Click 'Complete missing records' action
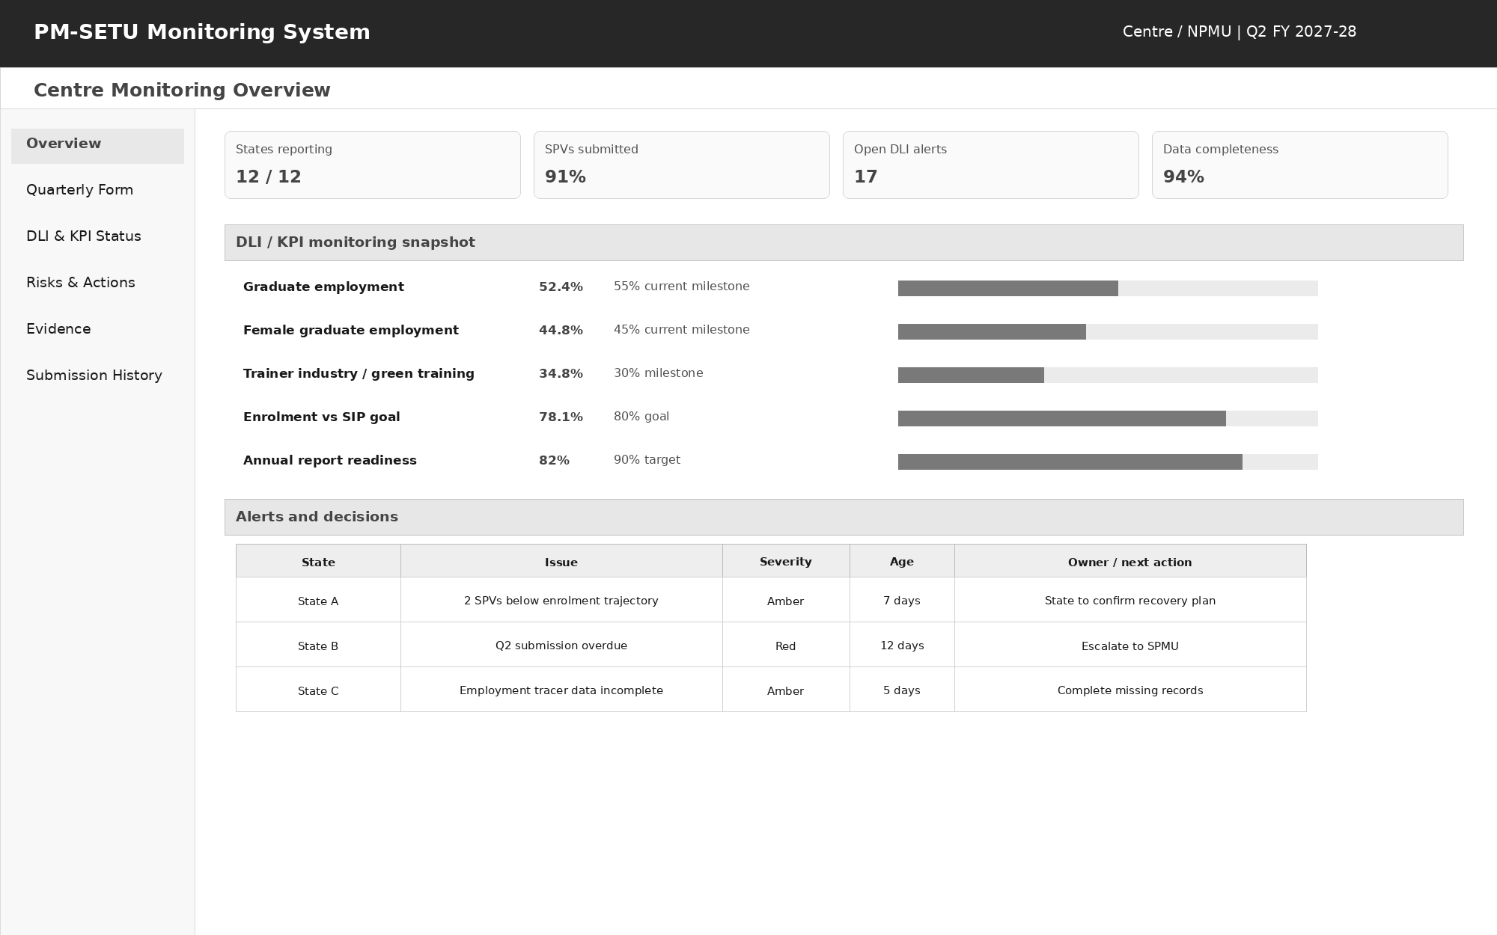This screenshot has height=935, width=1497. (x=1130, y=691)
